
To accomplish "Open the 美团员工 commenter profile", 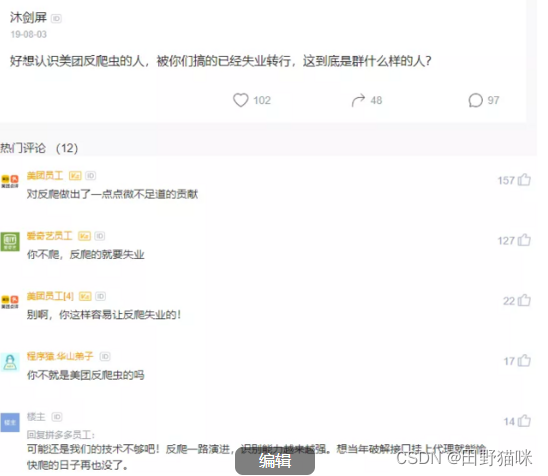I will tap(45, 175).
